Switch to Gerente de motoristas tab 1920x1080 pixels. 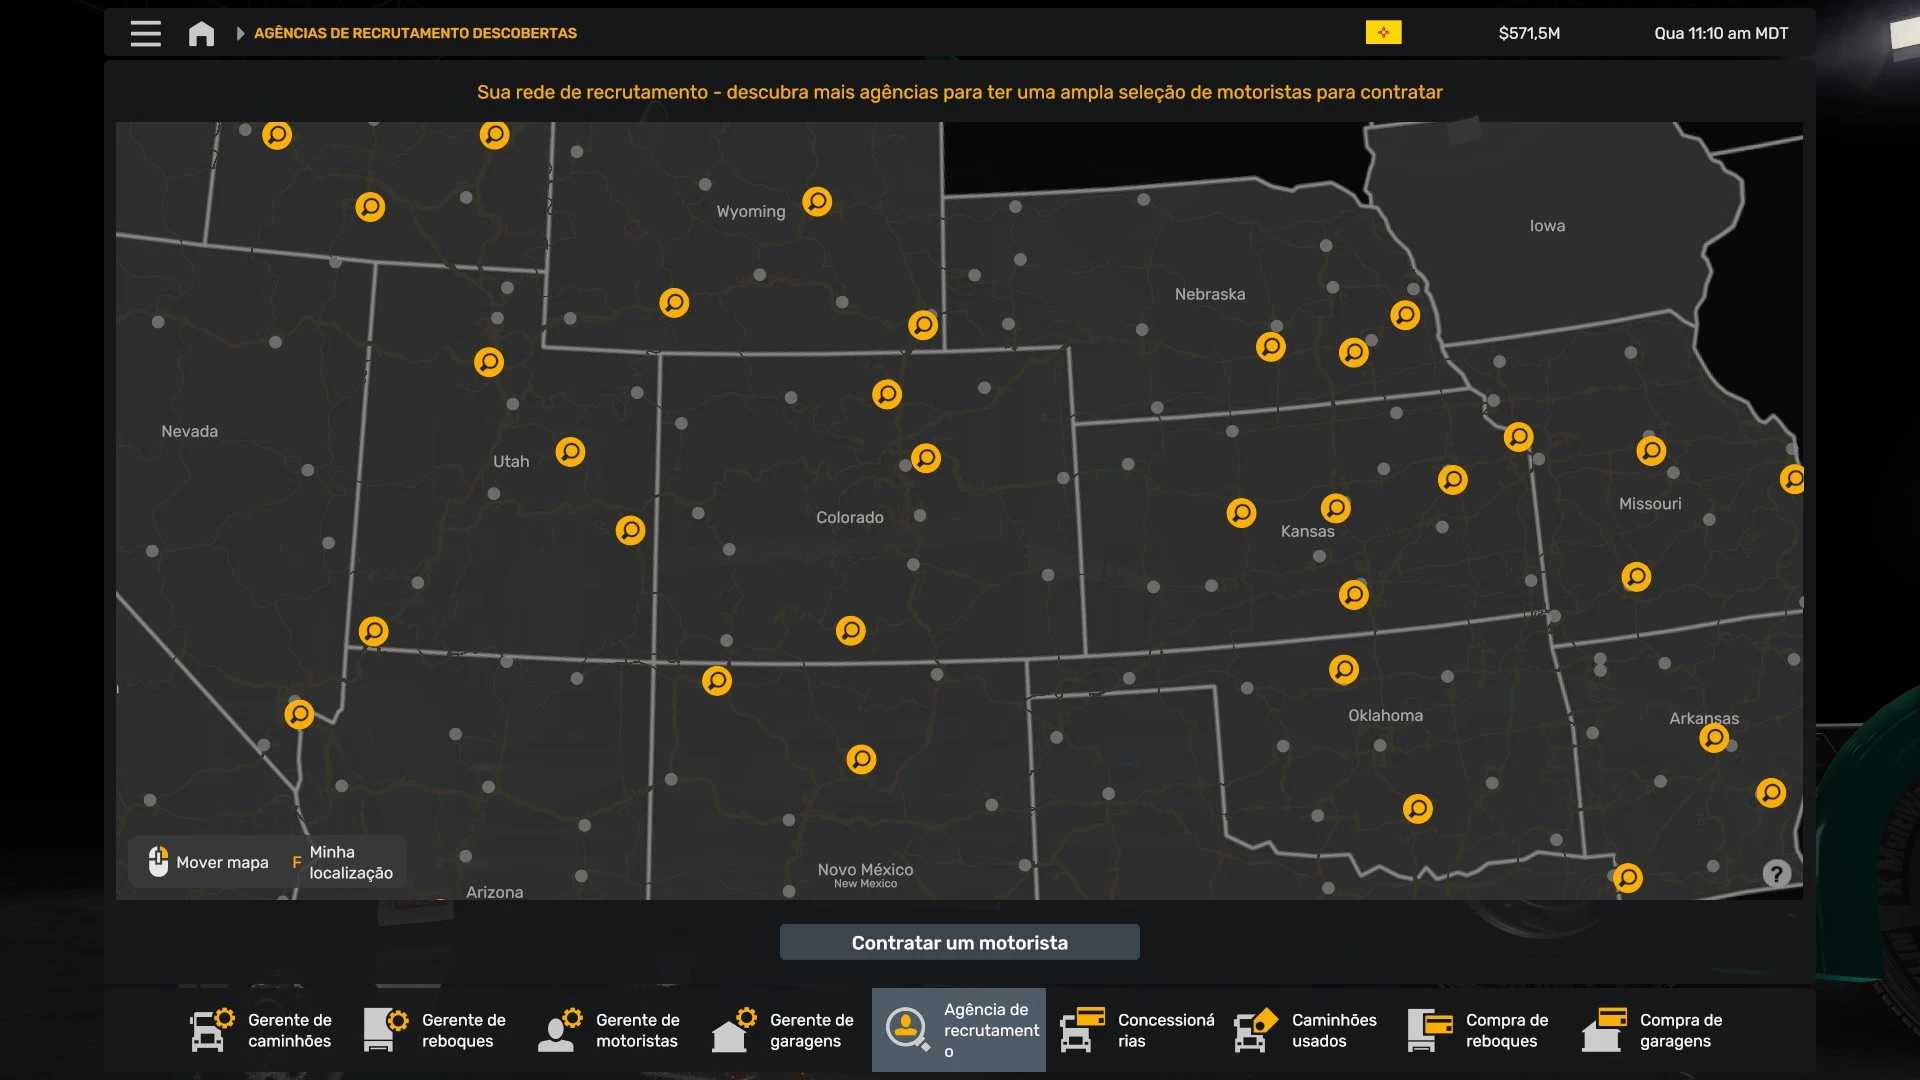[611, 1030]
